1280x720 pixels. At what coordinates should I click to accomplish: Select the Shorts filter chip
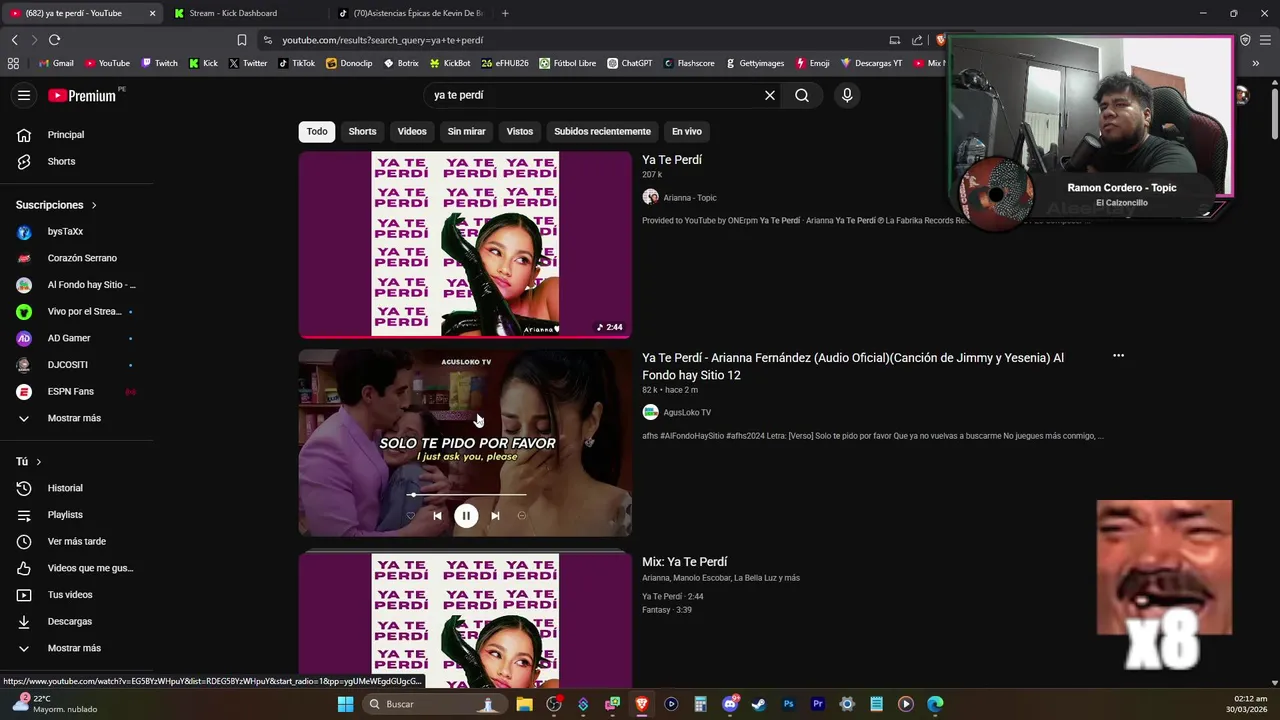[362, 131]
